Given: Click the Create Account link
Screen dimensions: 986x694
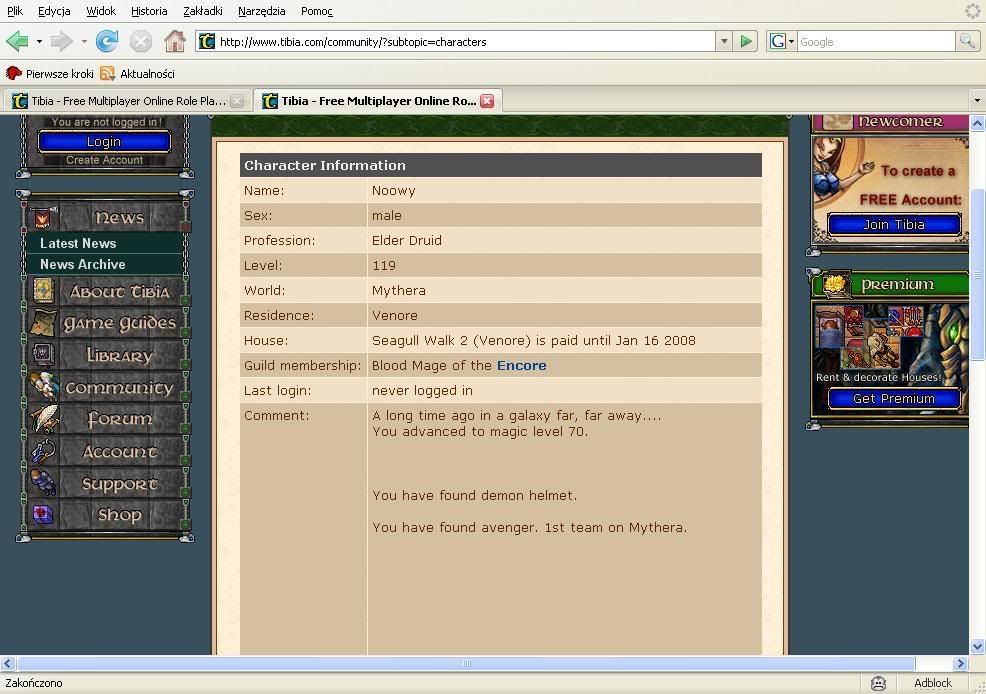Looking at the screenshot, I should pyautogui.click(x=104, y=160).
